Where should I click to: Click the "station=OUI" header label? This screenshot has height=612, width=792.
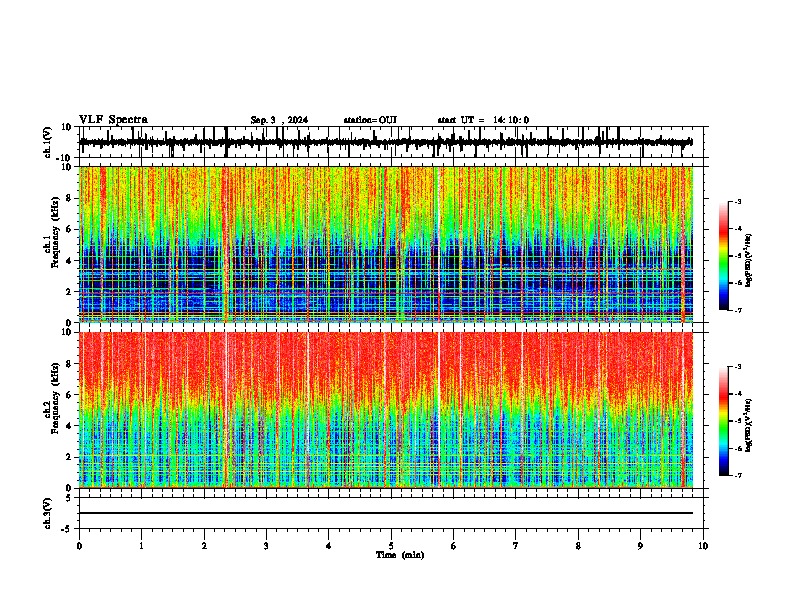coord(370,120)
